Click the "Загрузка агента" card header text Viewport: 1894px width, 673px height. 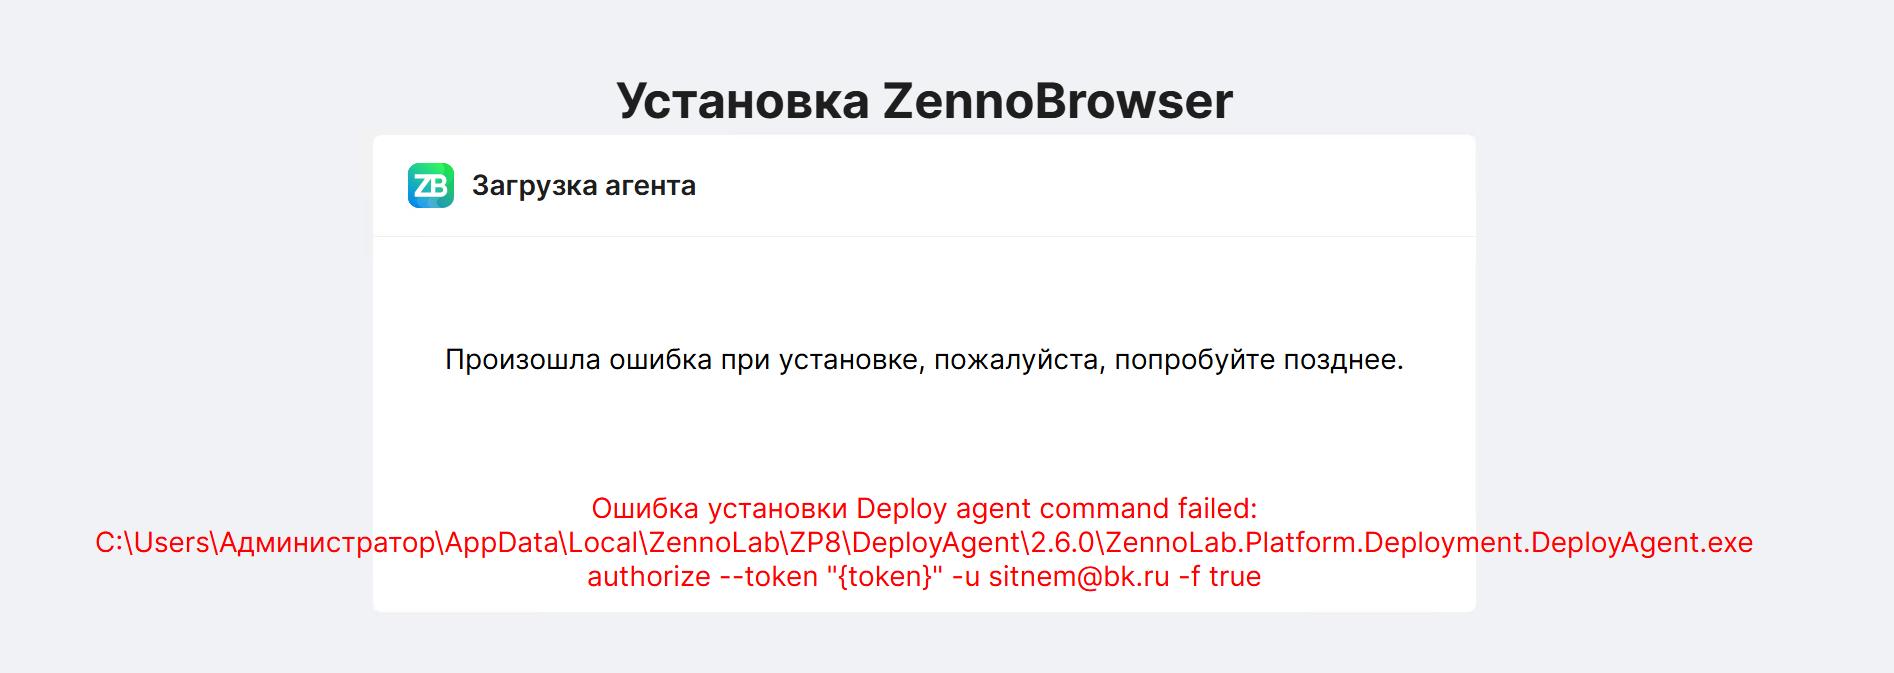coord(583,186)
